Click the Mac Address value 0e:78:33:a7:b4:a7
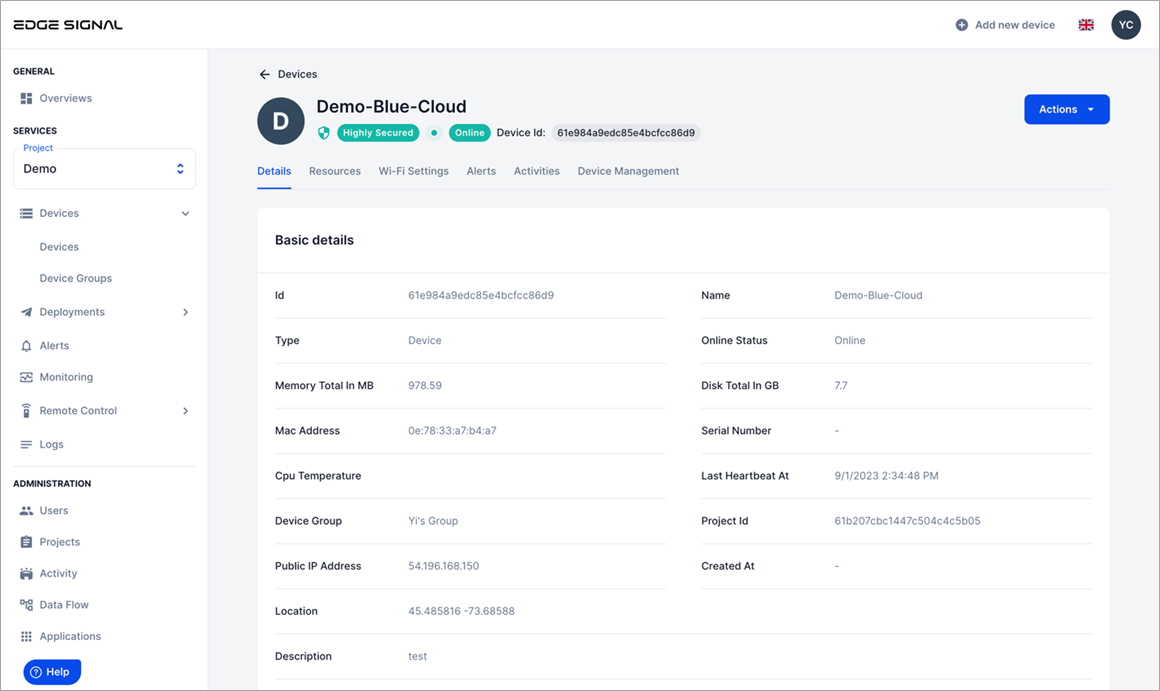Image resolution: width=1160 pixels, height=691 pixels. pyautogui.click(x=452, y=431)
